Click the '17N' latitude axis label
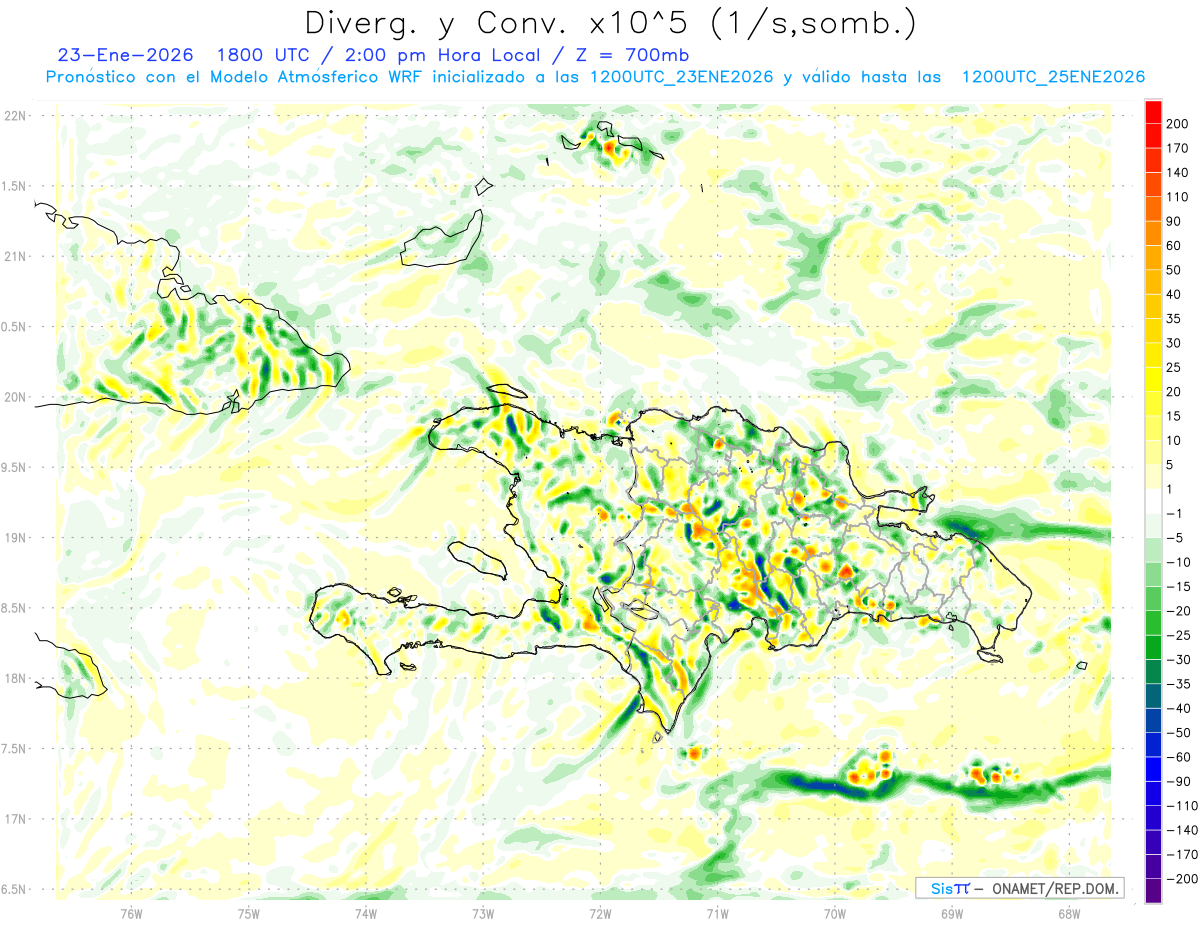This screenshot has height=927, width=1200. click(14, 820)
